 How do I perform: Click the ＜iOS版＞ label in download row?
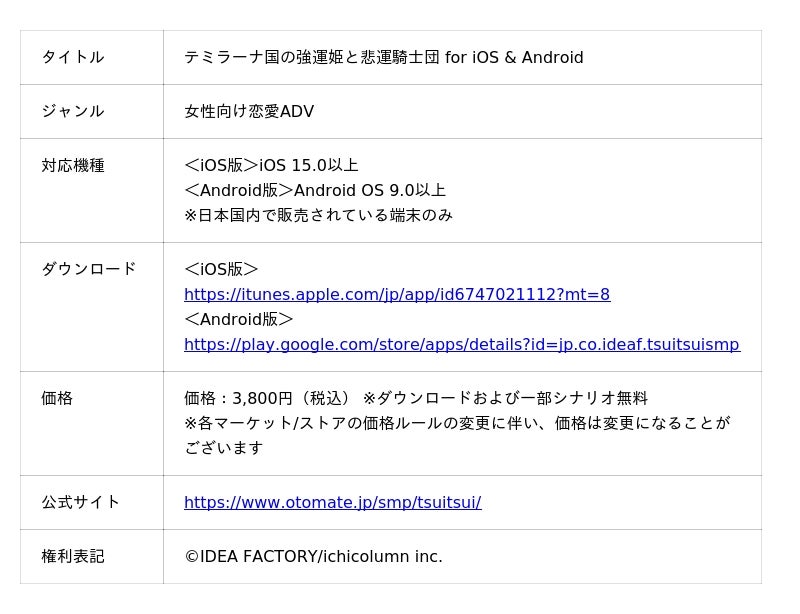(x=221, y=269)
